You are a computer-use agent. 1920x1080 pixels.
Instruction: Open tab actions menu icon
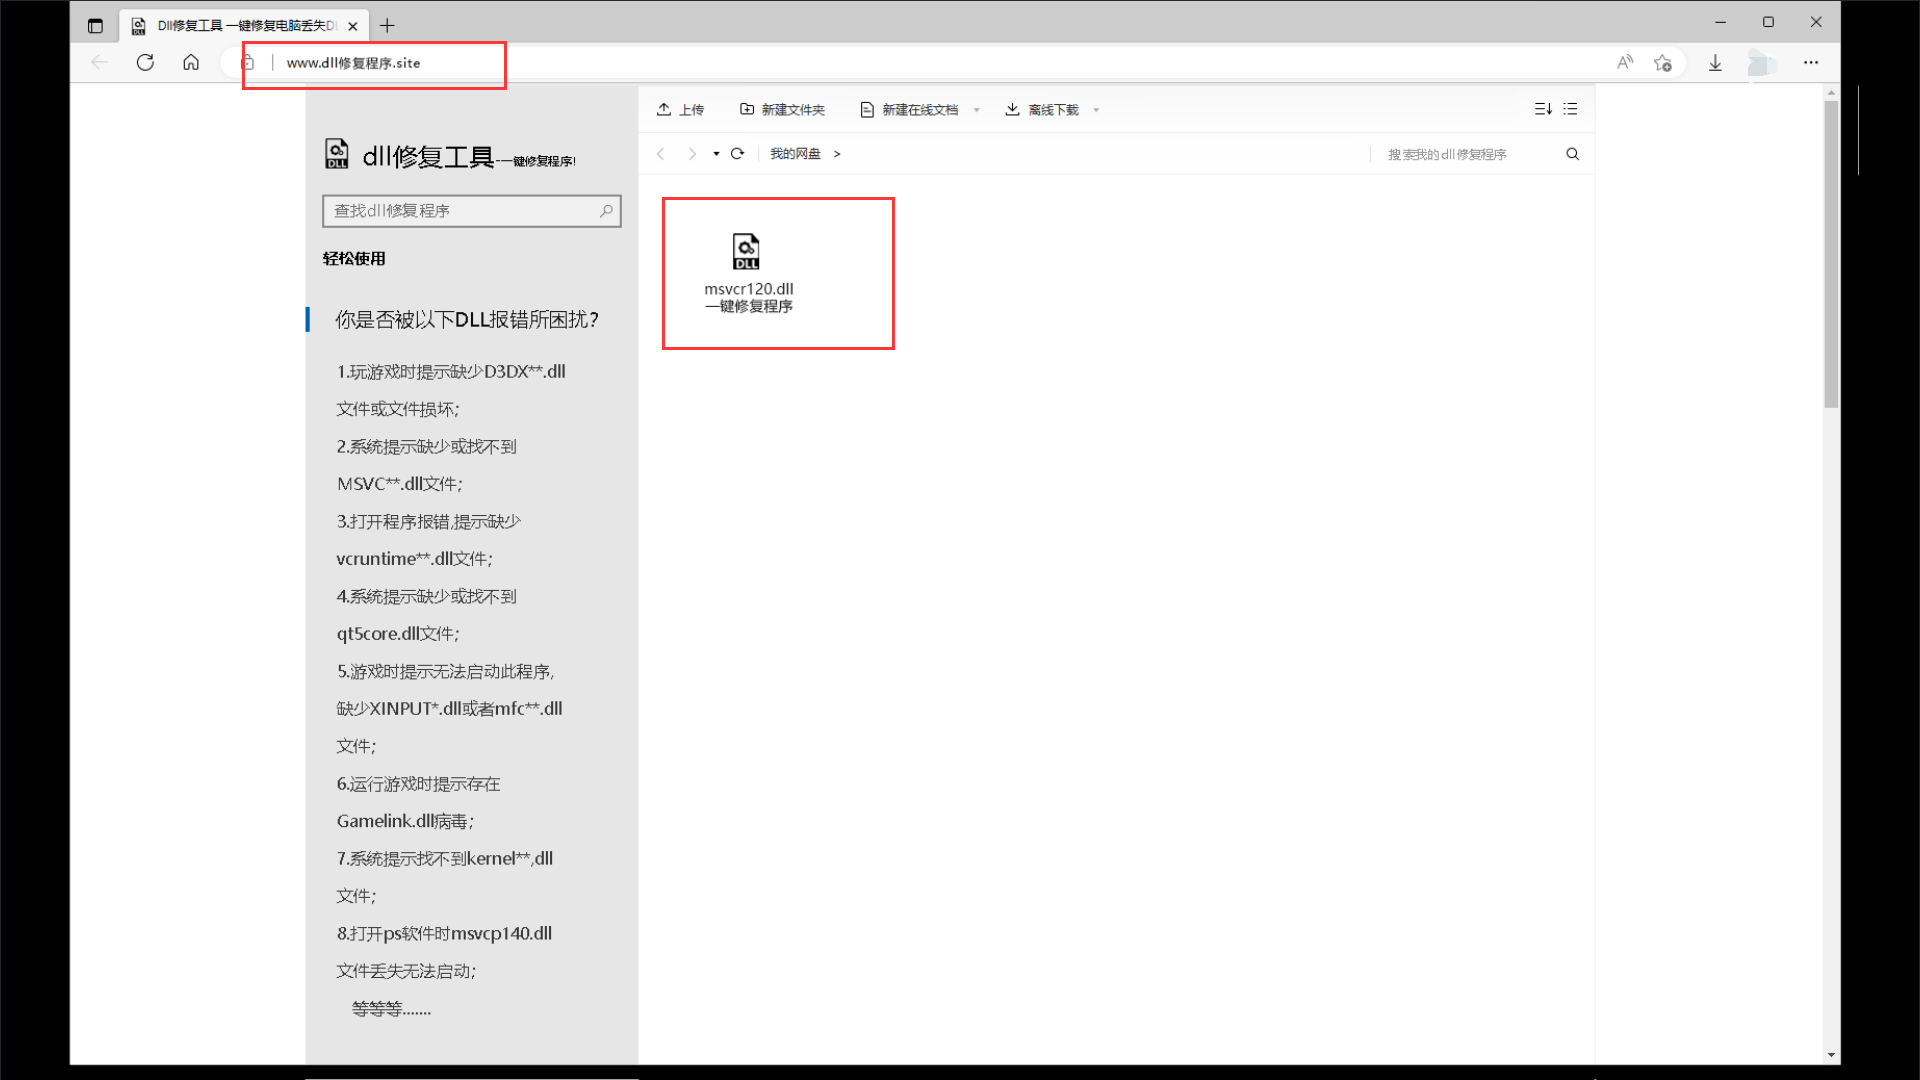95,26
